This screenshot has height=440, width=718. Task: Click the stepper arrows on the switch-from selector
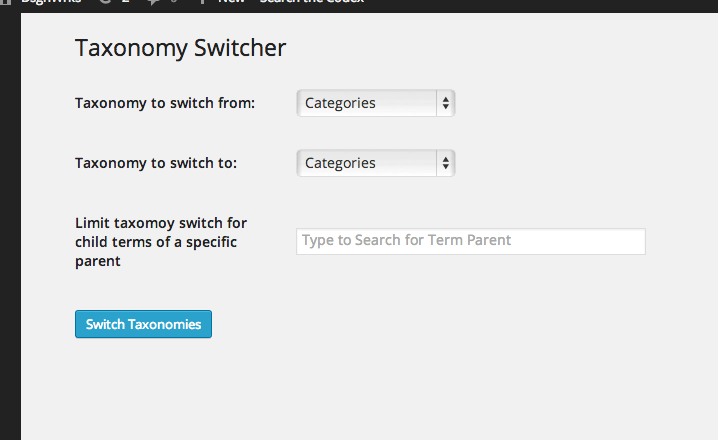pyautogui.click(x=446, y=103)
